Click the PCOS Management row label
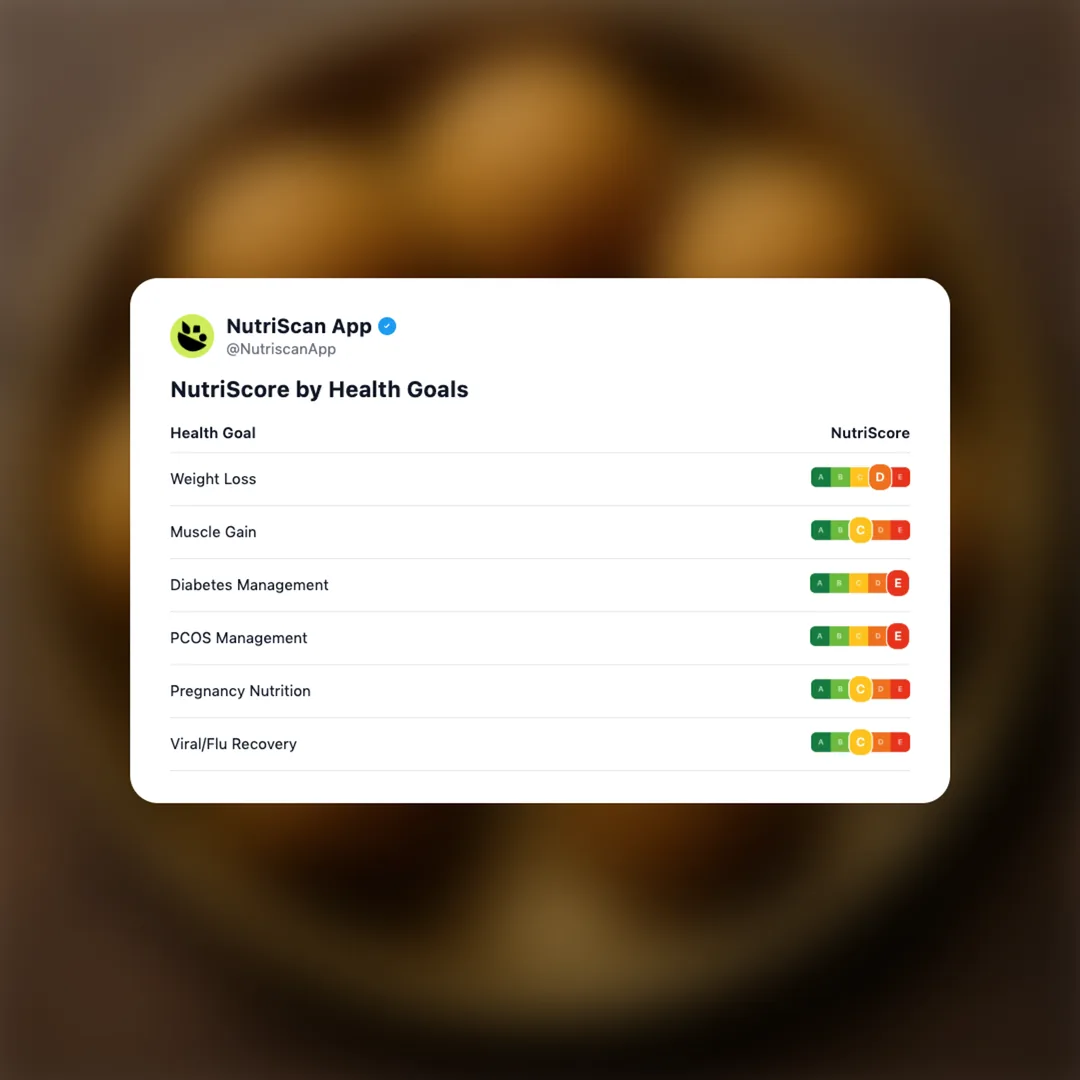Screen dimensions: 1080x1080 (239, 638)
